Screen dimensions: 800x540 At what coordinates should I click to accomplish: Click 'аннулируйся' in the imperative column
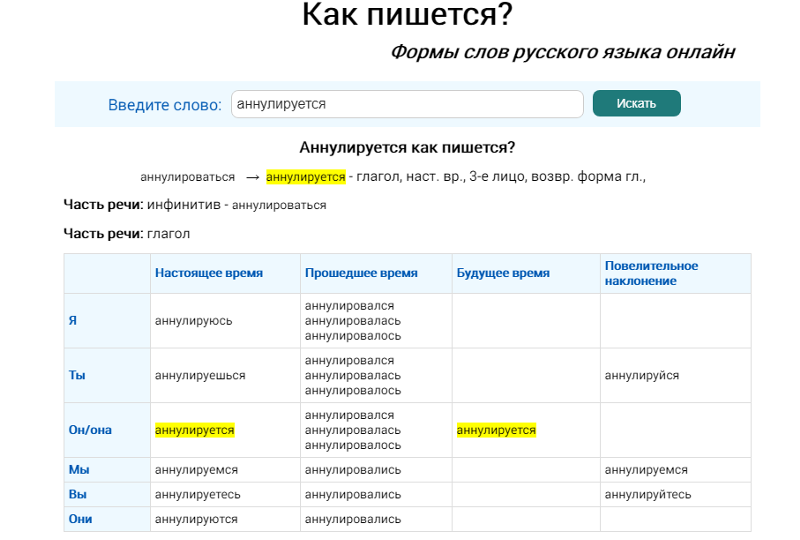point(641,375)
